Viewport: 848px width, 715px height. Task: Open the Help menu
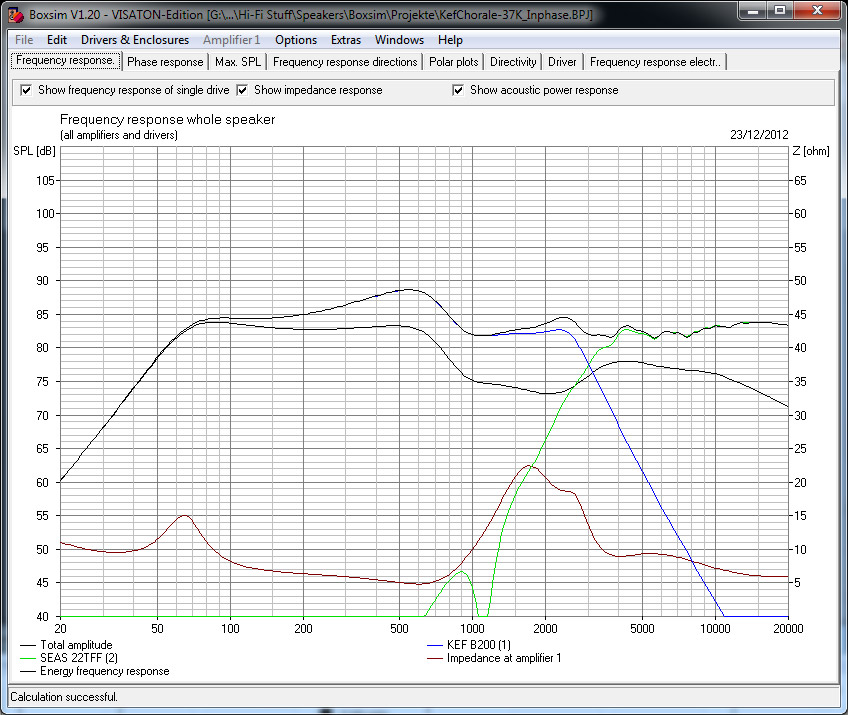450,40
